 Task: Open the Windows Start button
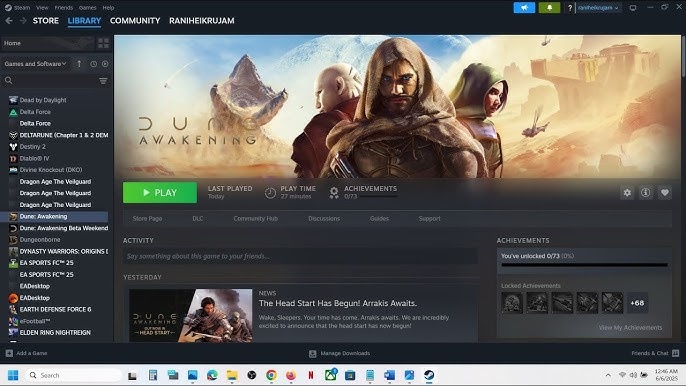point(13,375)
